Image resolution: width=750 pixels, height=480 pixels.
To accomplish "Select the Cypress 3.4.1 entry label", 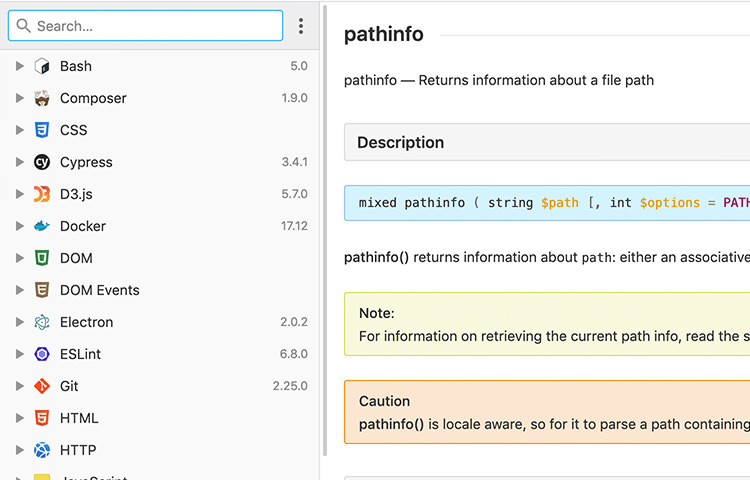I will tap(86, 162).
